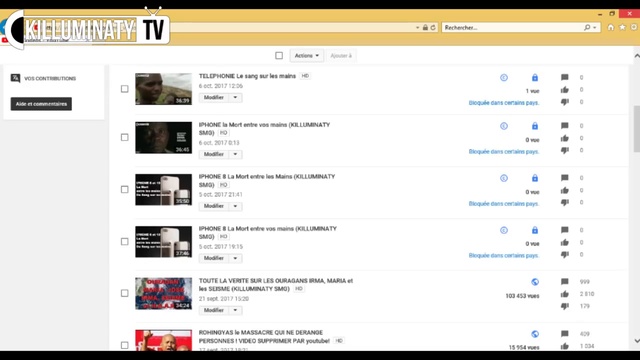Open Modifier arrow dropdown for TELEPHONIE video

[x=235, y=98]
